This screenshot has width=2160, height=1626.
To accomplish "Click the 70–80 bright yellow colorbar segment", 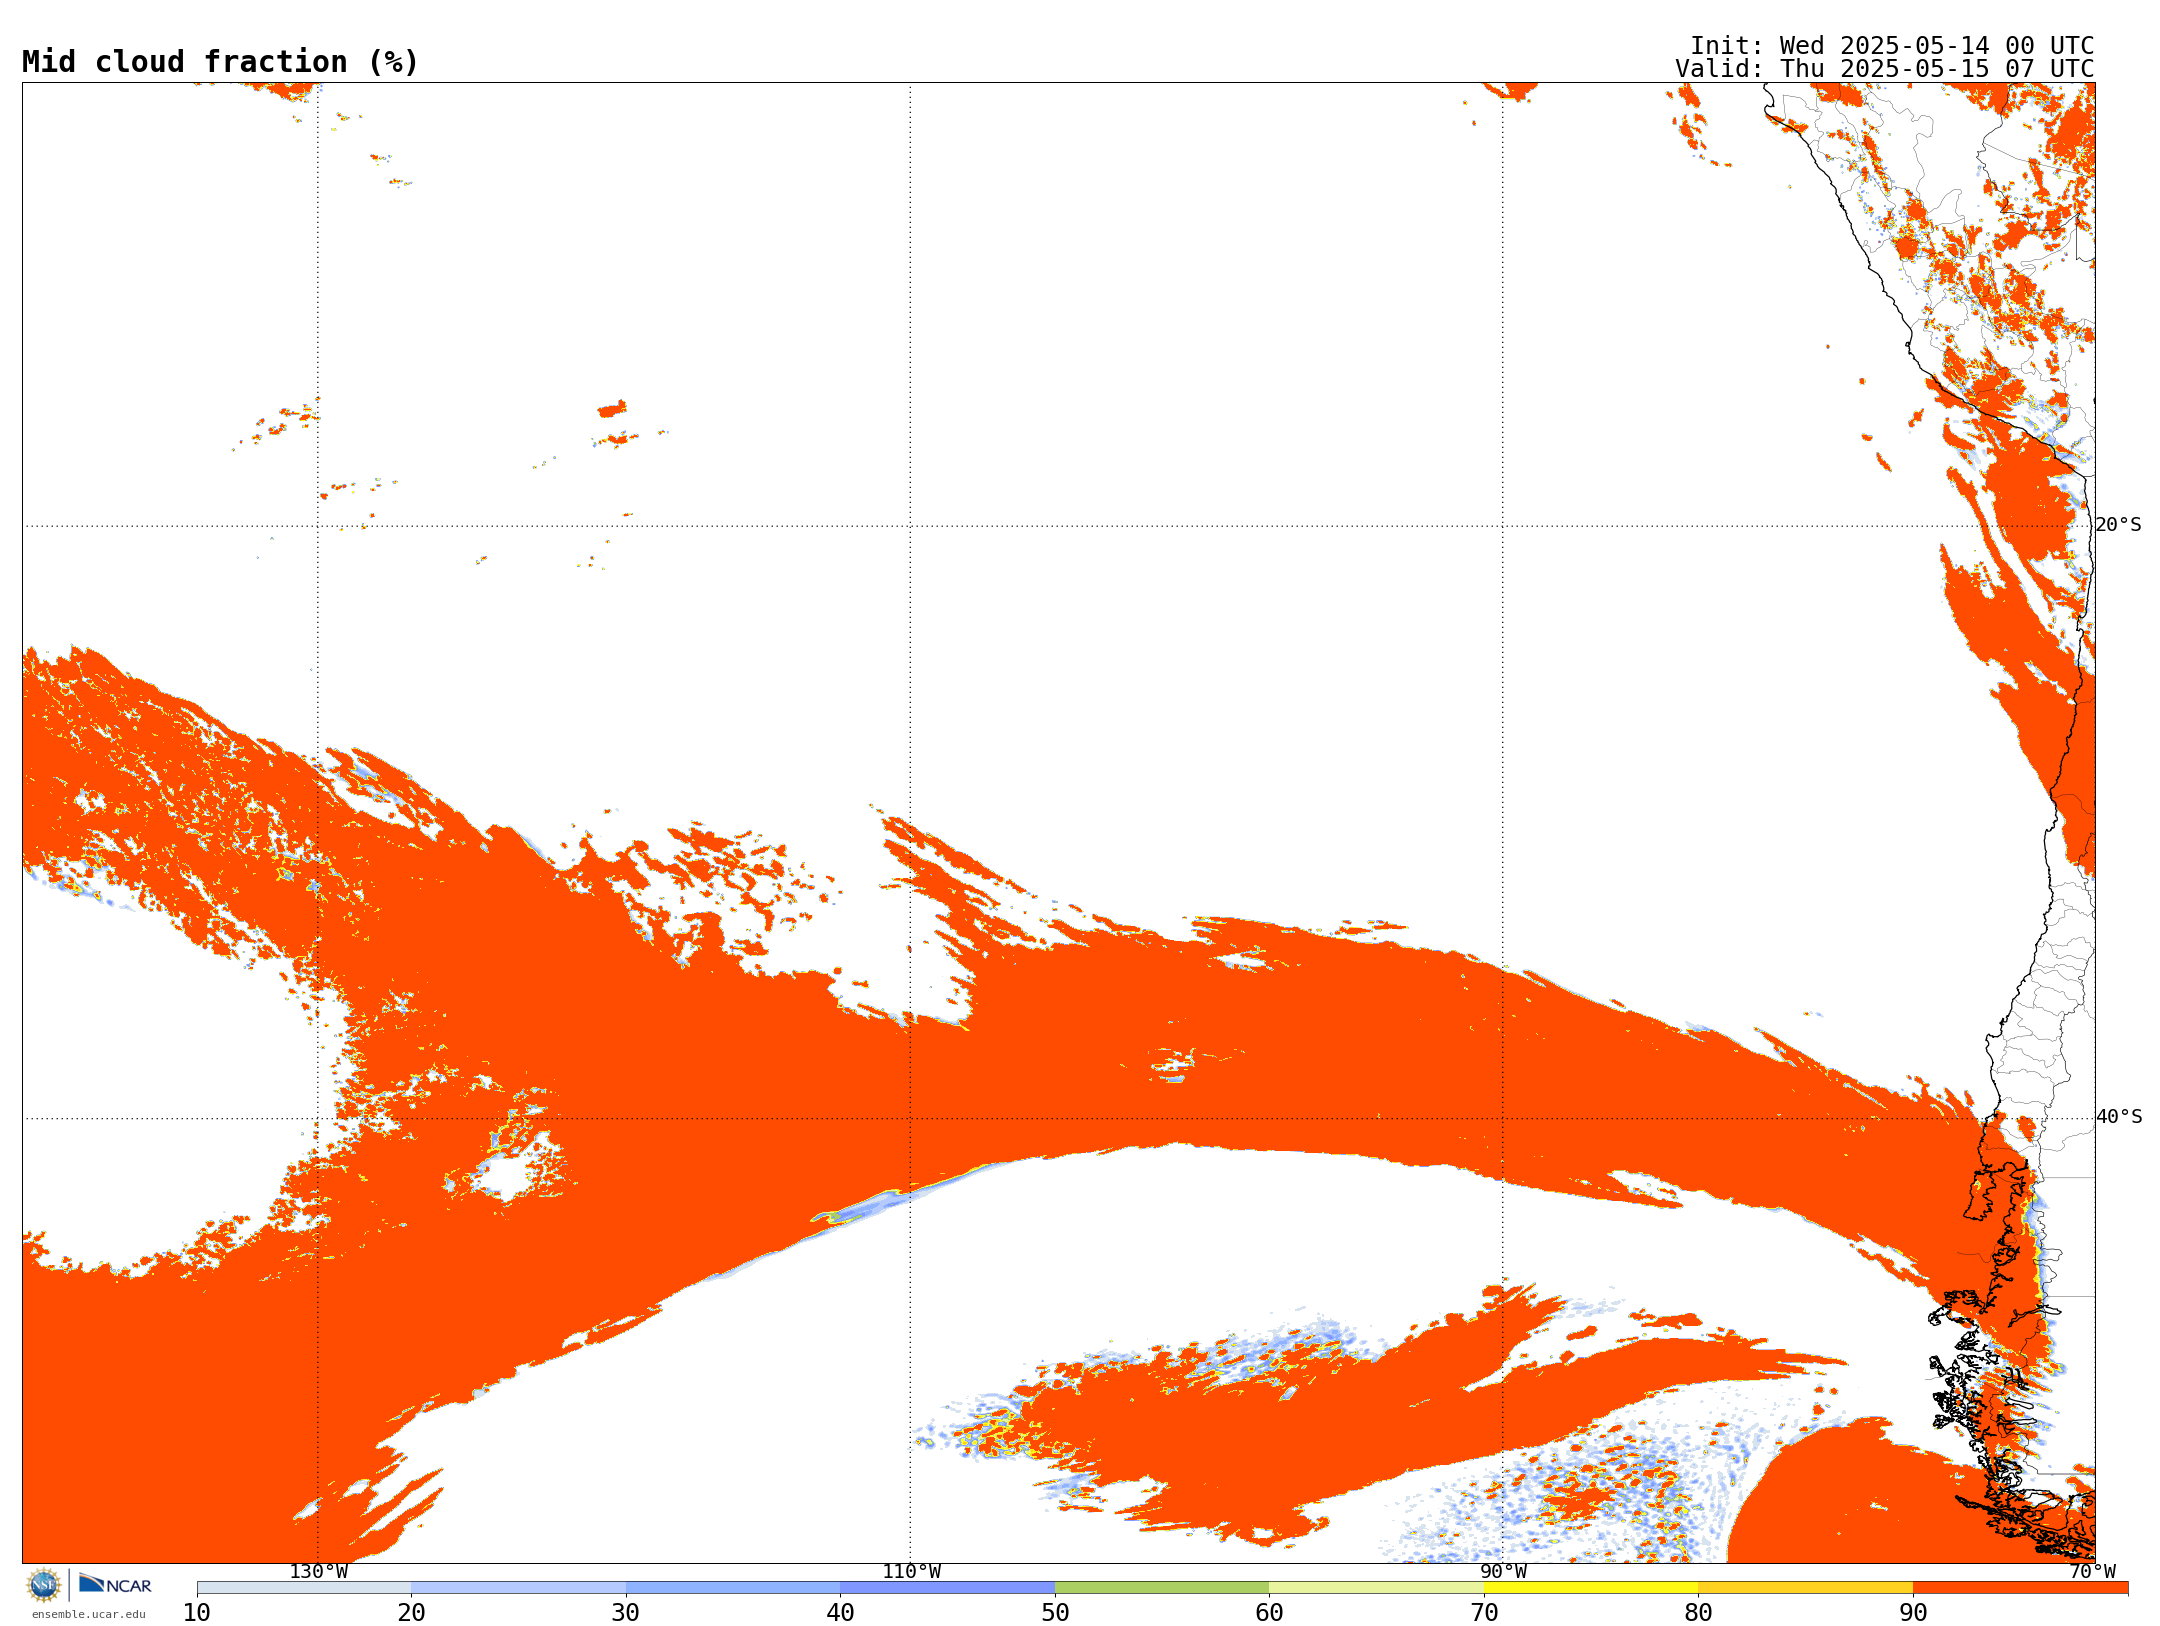I will point(1591,1588).
